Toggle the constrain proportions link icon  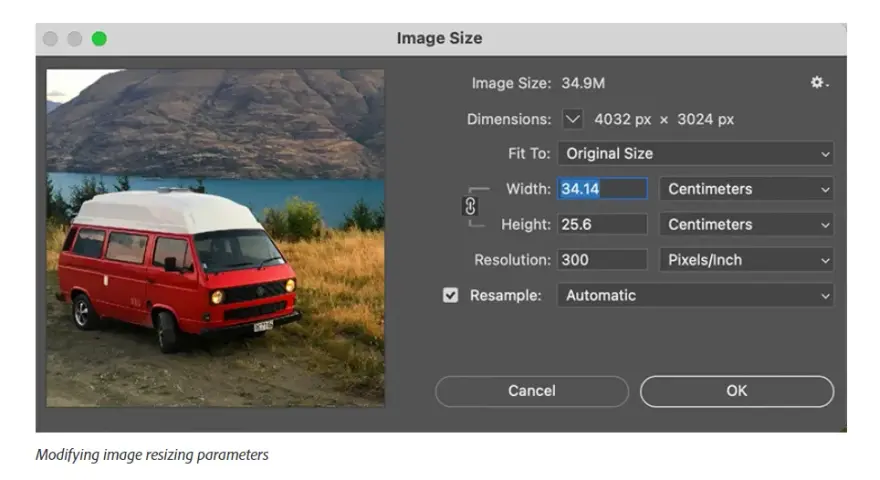(470, 207)
